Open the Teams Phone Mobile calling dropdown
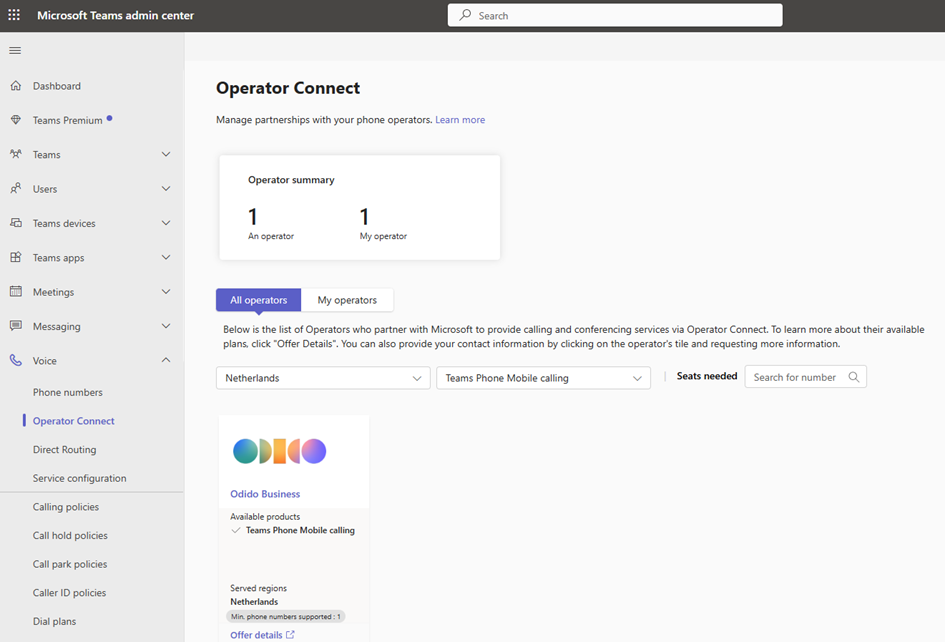Screen dimensions: 945x642 pos(543,378)
